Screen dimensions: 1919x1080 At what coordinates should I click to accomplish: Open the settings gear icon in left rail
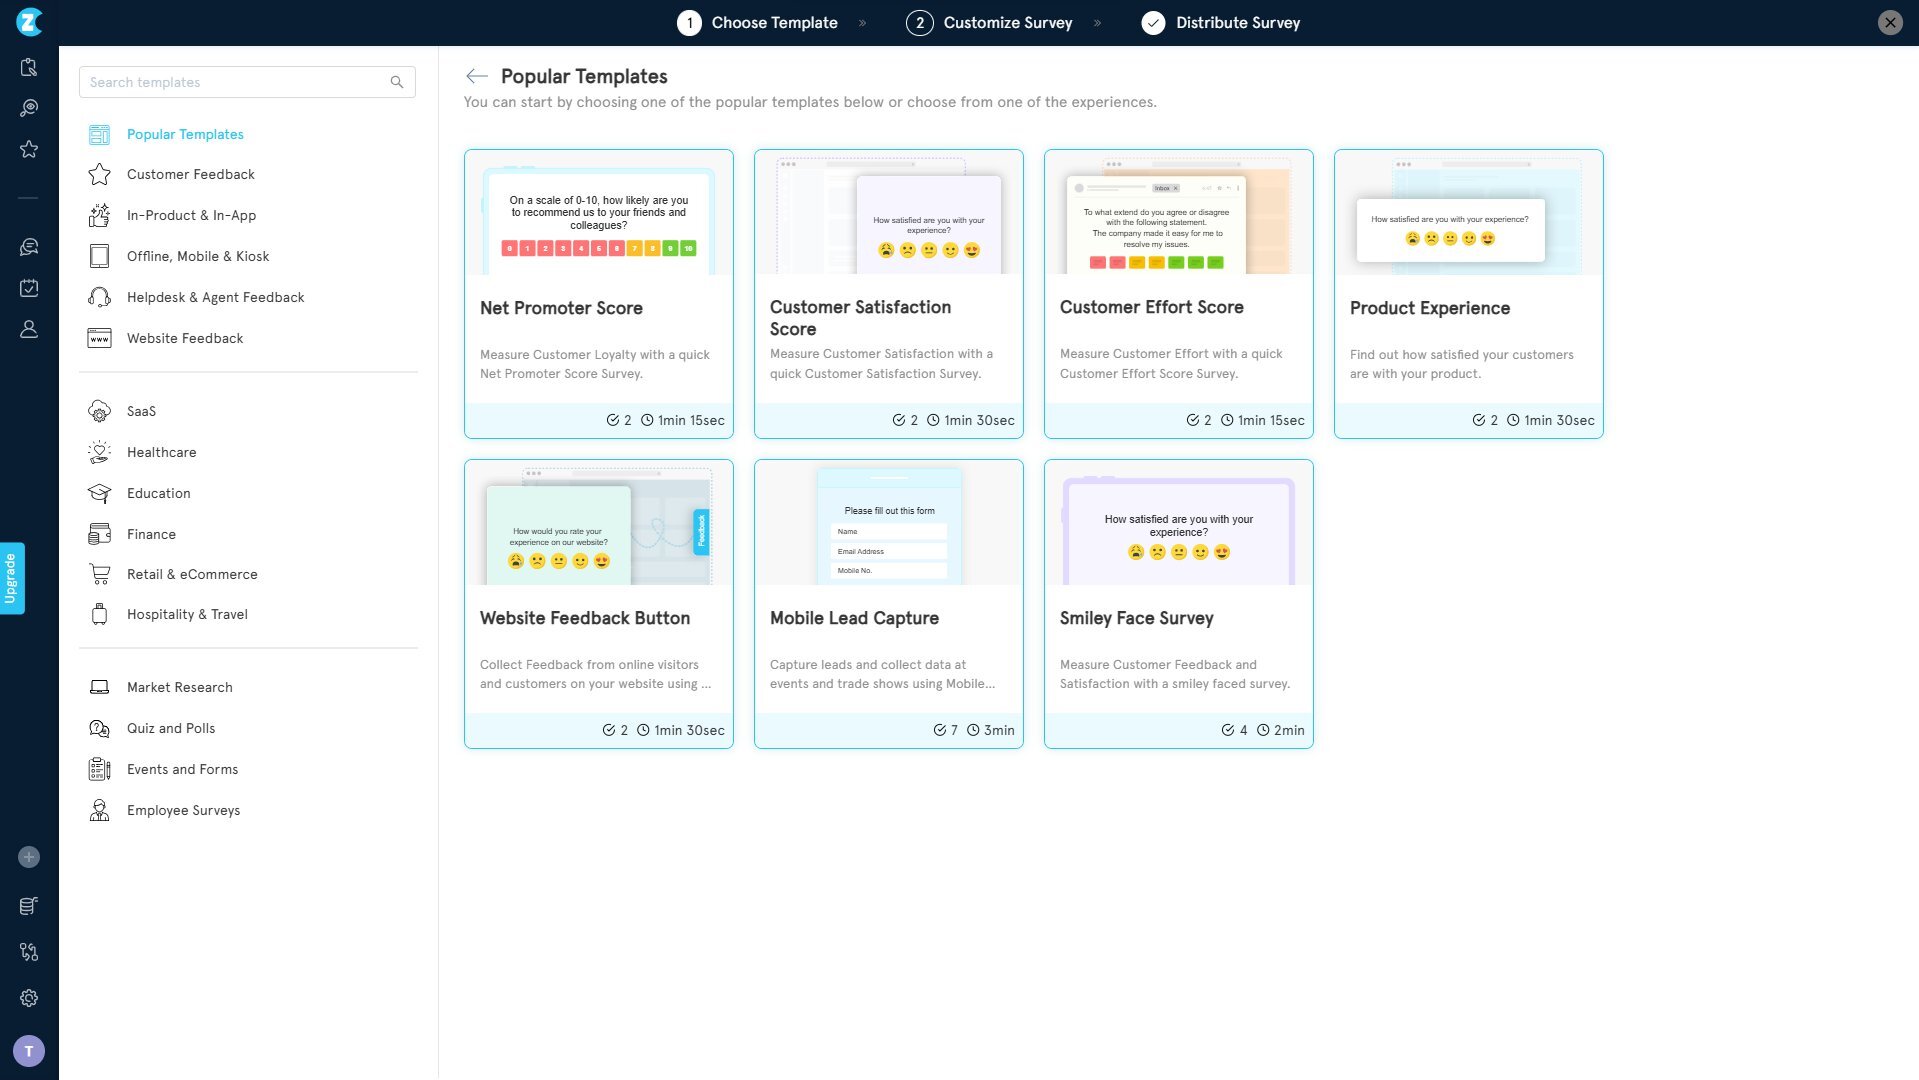(29, 998)
